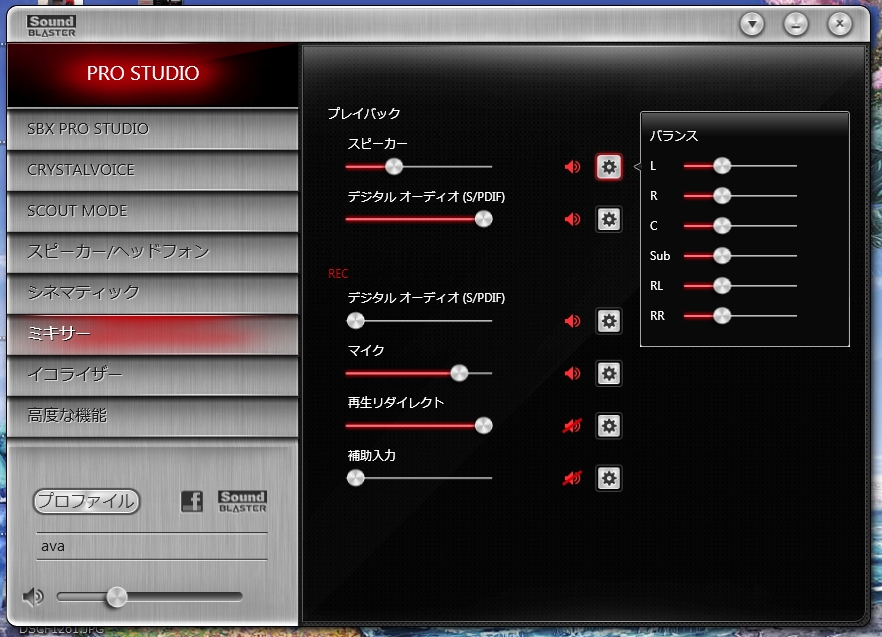Open 補助入力 settings gear icon
This screenshot has width=882, height=637.
pos(609,478)
